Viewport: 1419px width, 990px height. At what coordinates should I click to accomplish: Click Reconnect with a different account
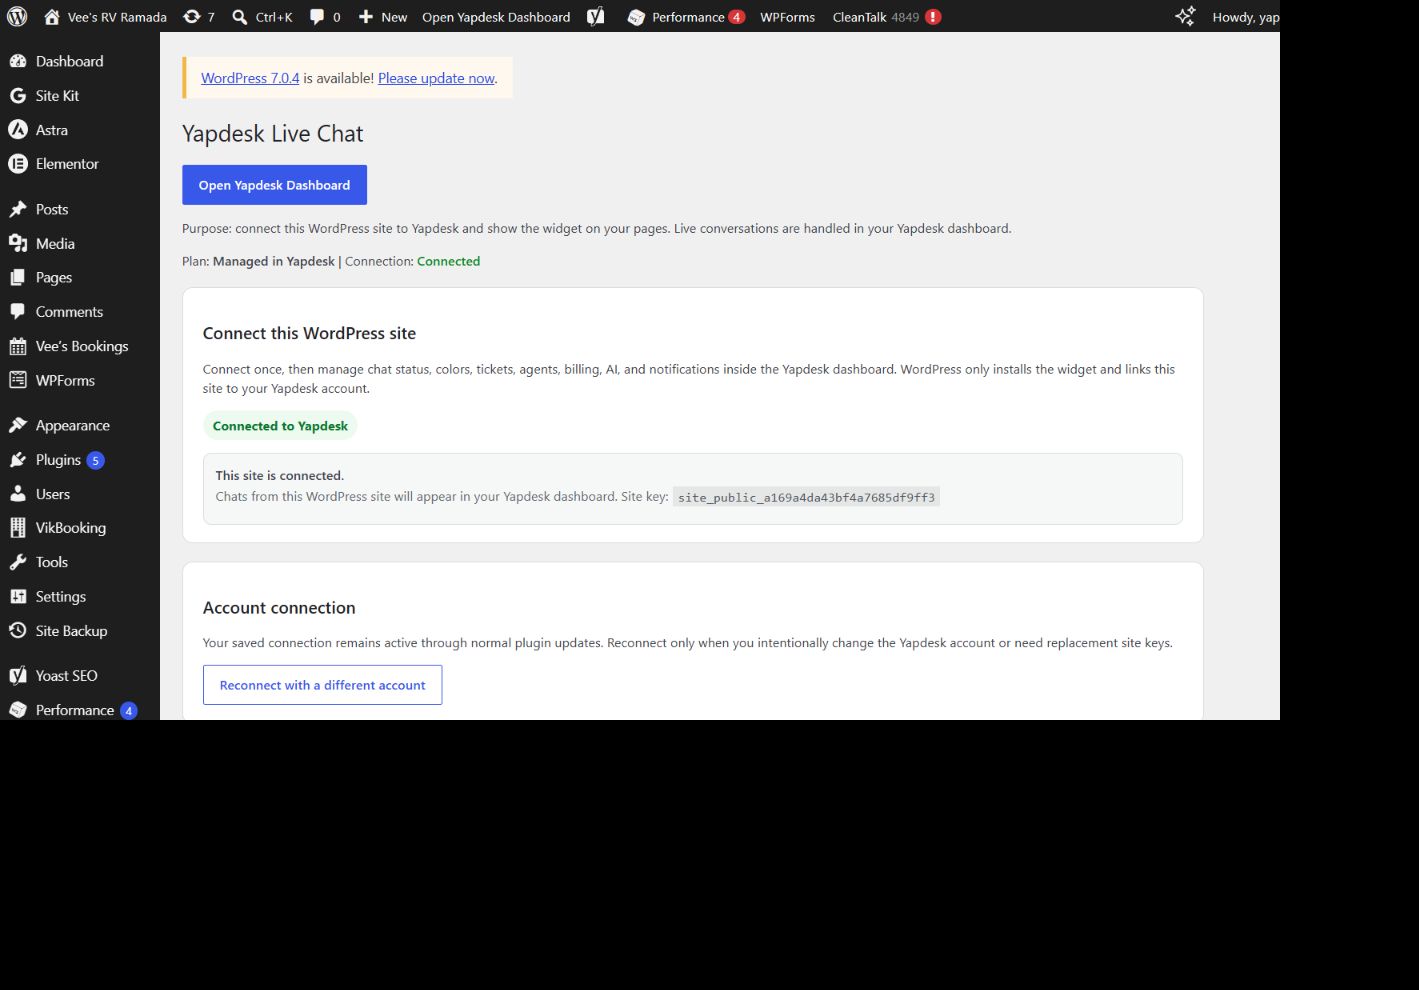[322, 685]
